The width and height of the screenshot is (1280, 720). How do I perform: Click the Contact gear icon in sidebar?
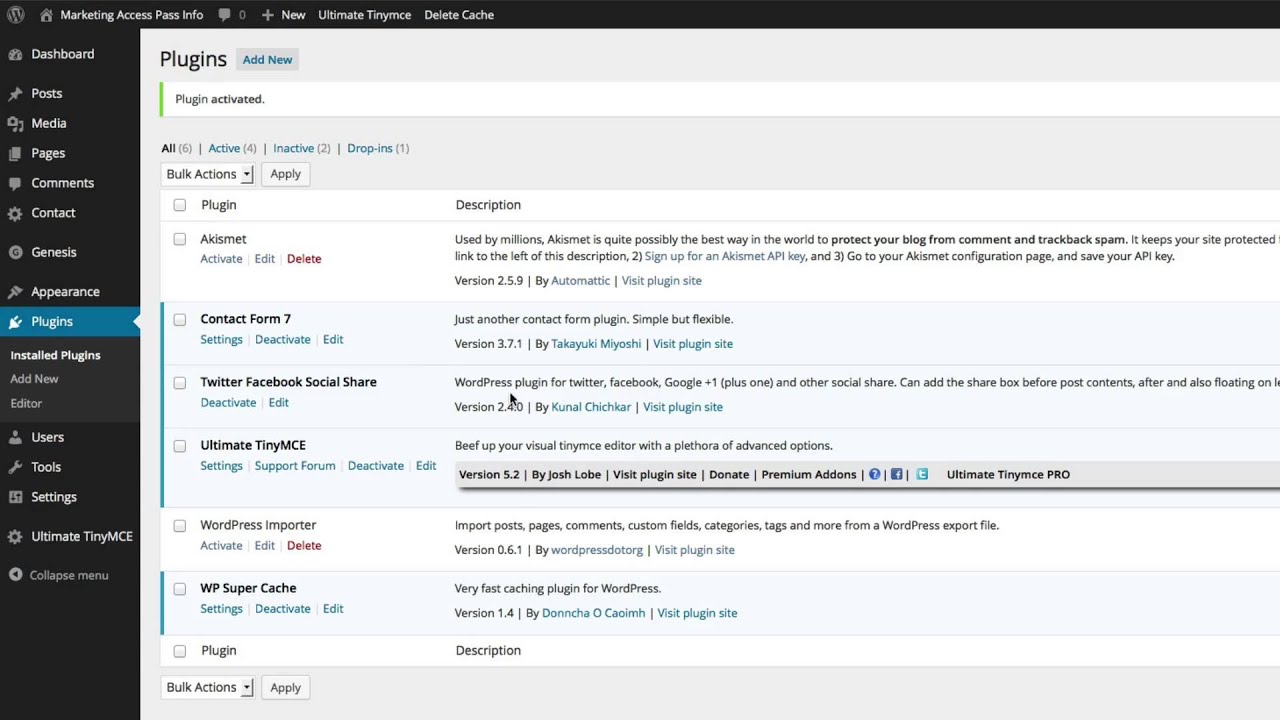pos(15,213)
